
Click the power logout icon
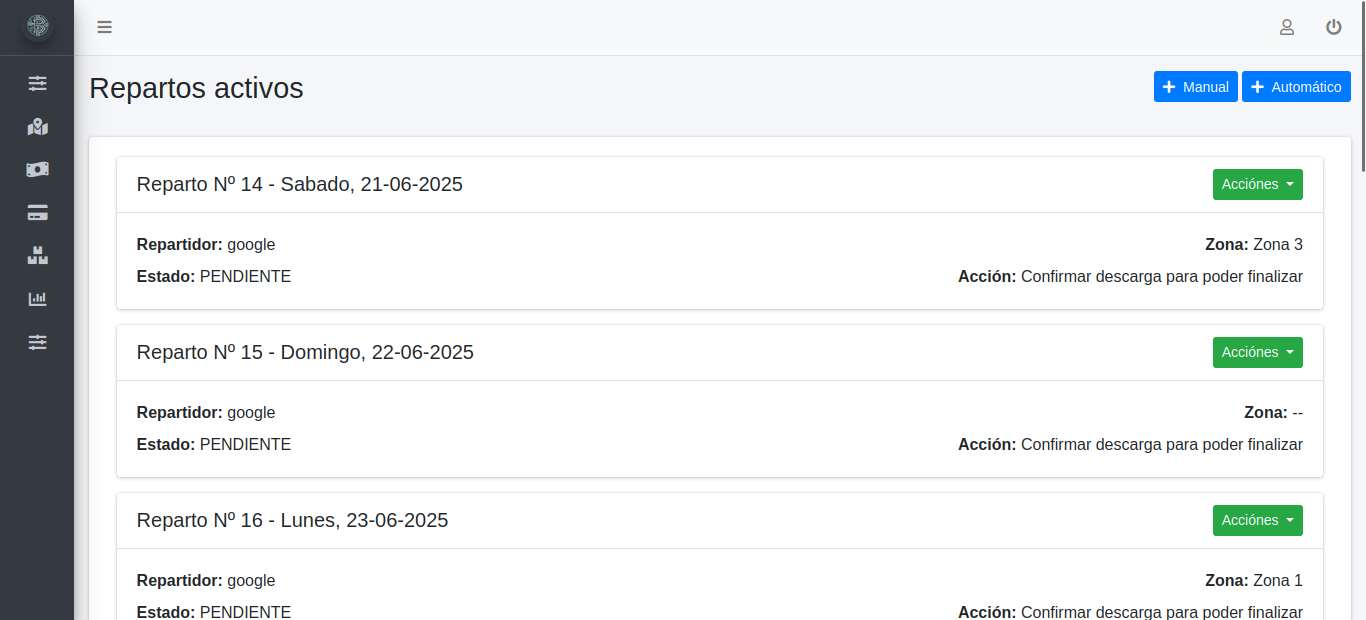(x=1333, y=27)
